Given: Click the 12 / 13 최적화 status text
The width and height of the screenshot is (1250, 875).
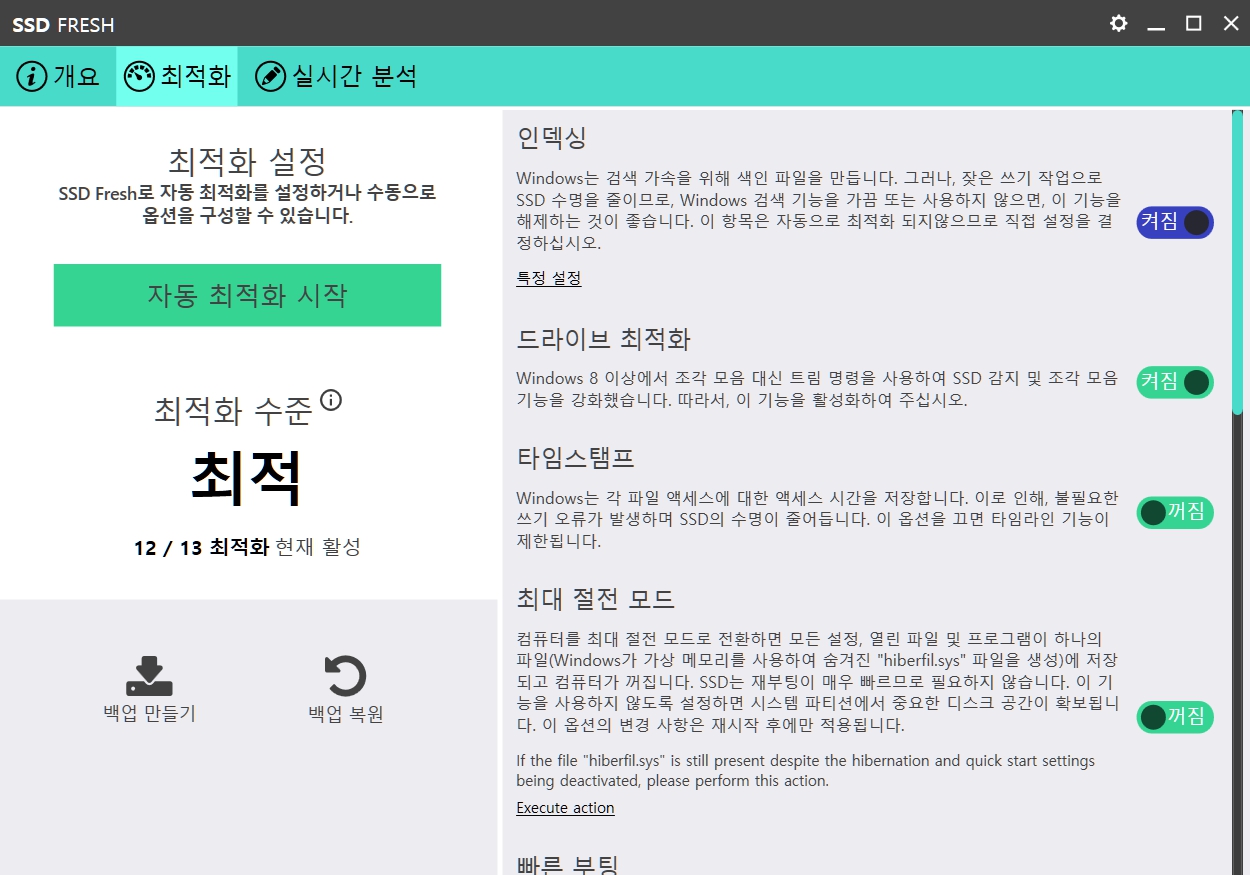Looking at the screenshot, I should tap(201, 548).
